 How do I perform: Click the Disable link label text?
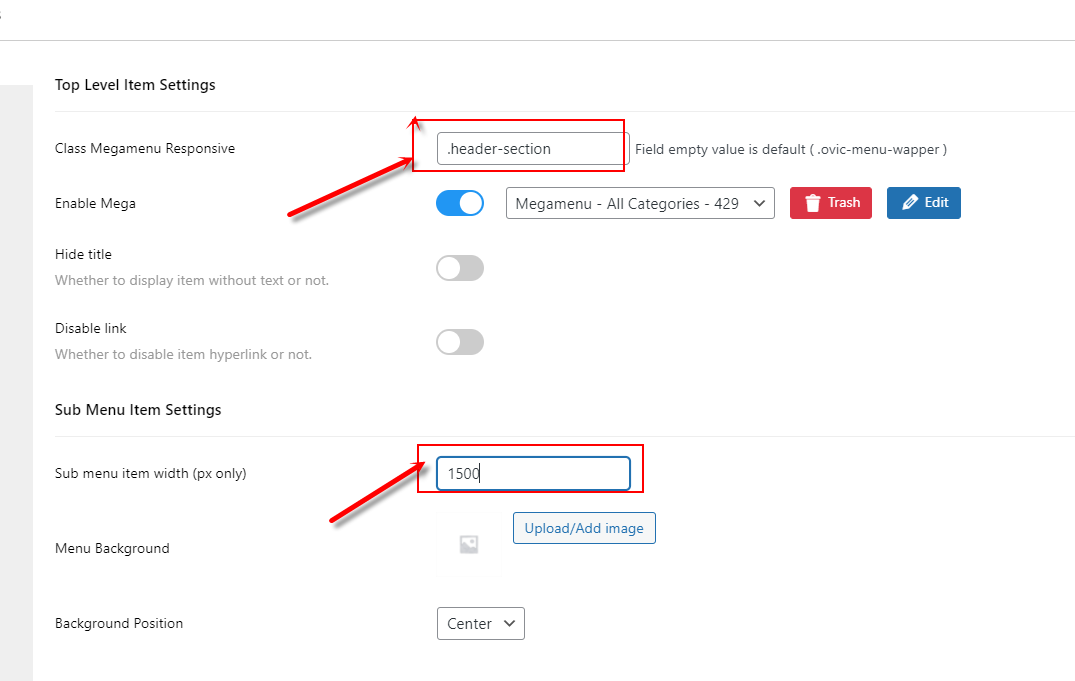click(x=90, y=328)
